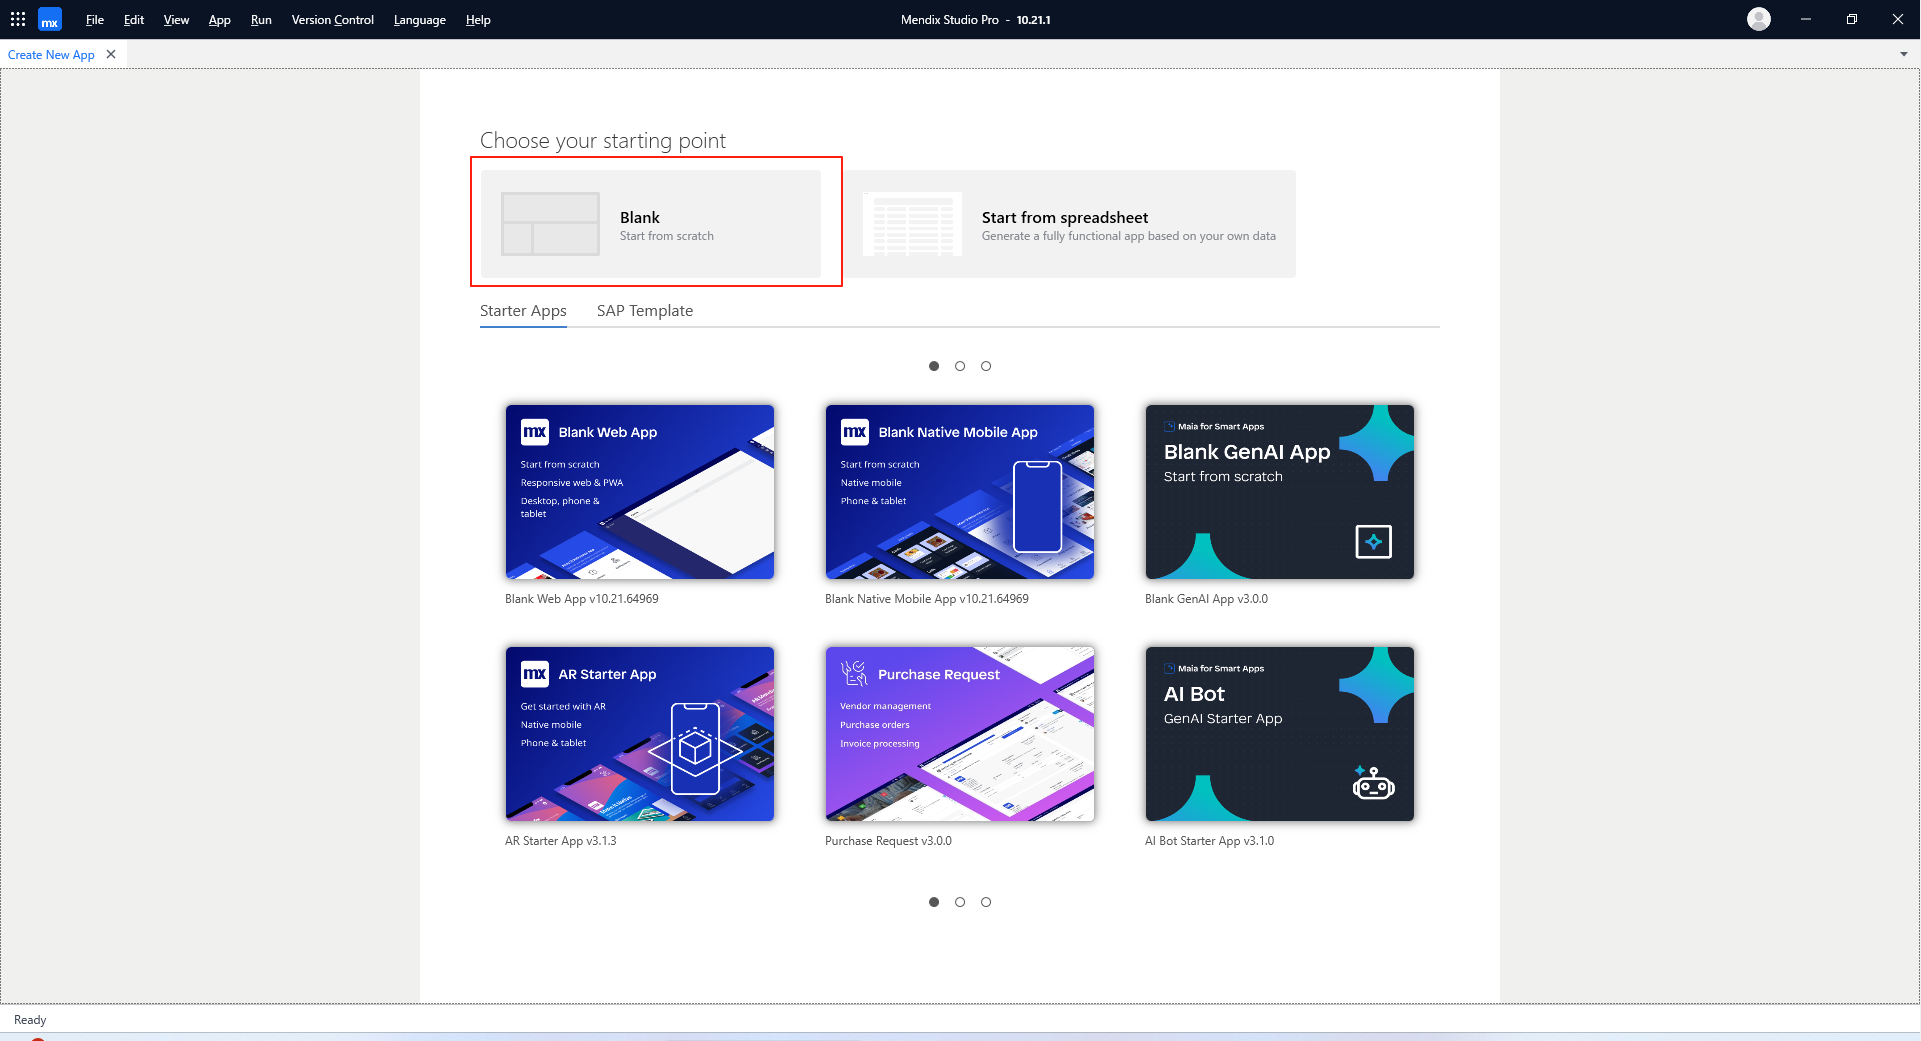Open the Language menu
Viewport: 1921px width, 1041px height.
point(419,20)
